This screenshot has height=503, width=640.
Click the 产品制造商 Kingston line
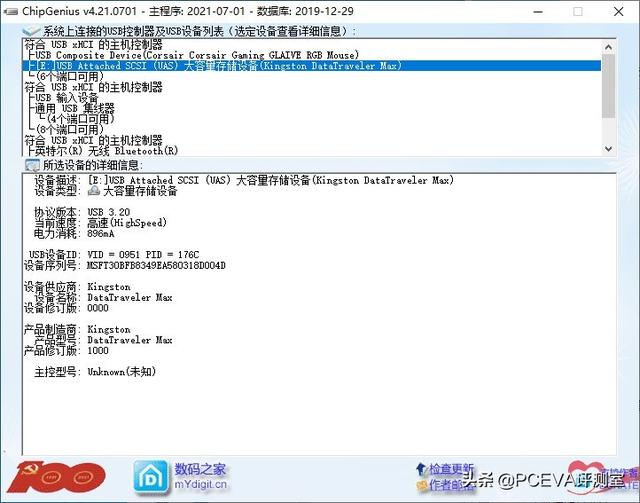point(77,329)
